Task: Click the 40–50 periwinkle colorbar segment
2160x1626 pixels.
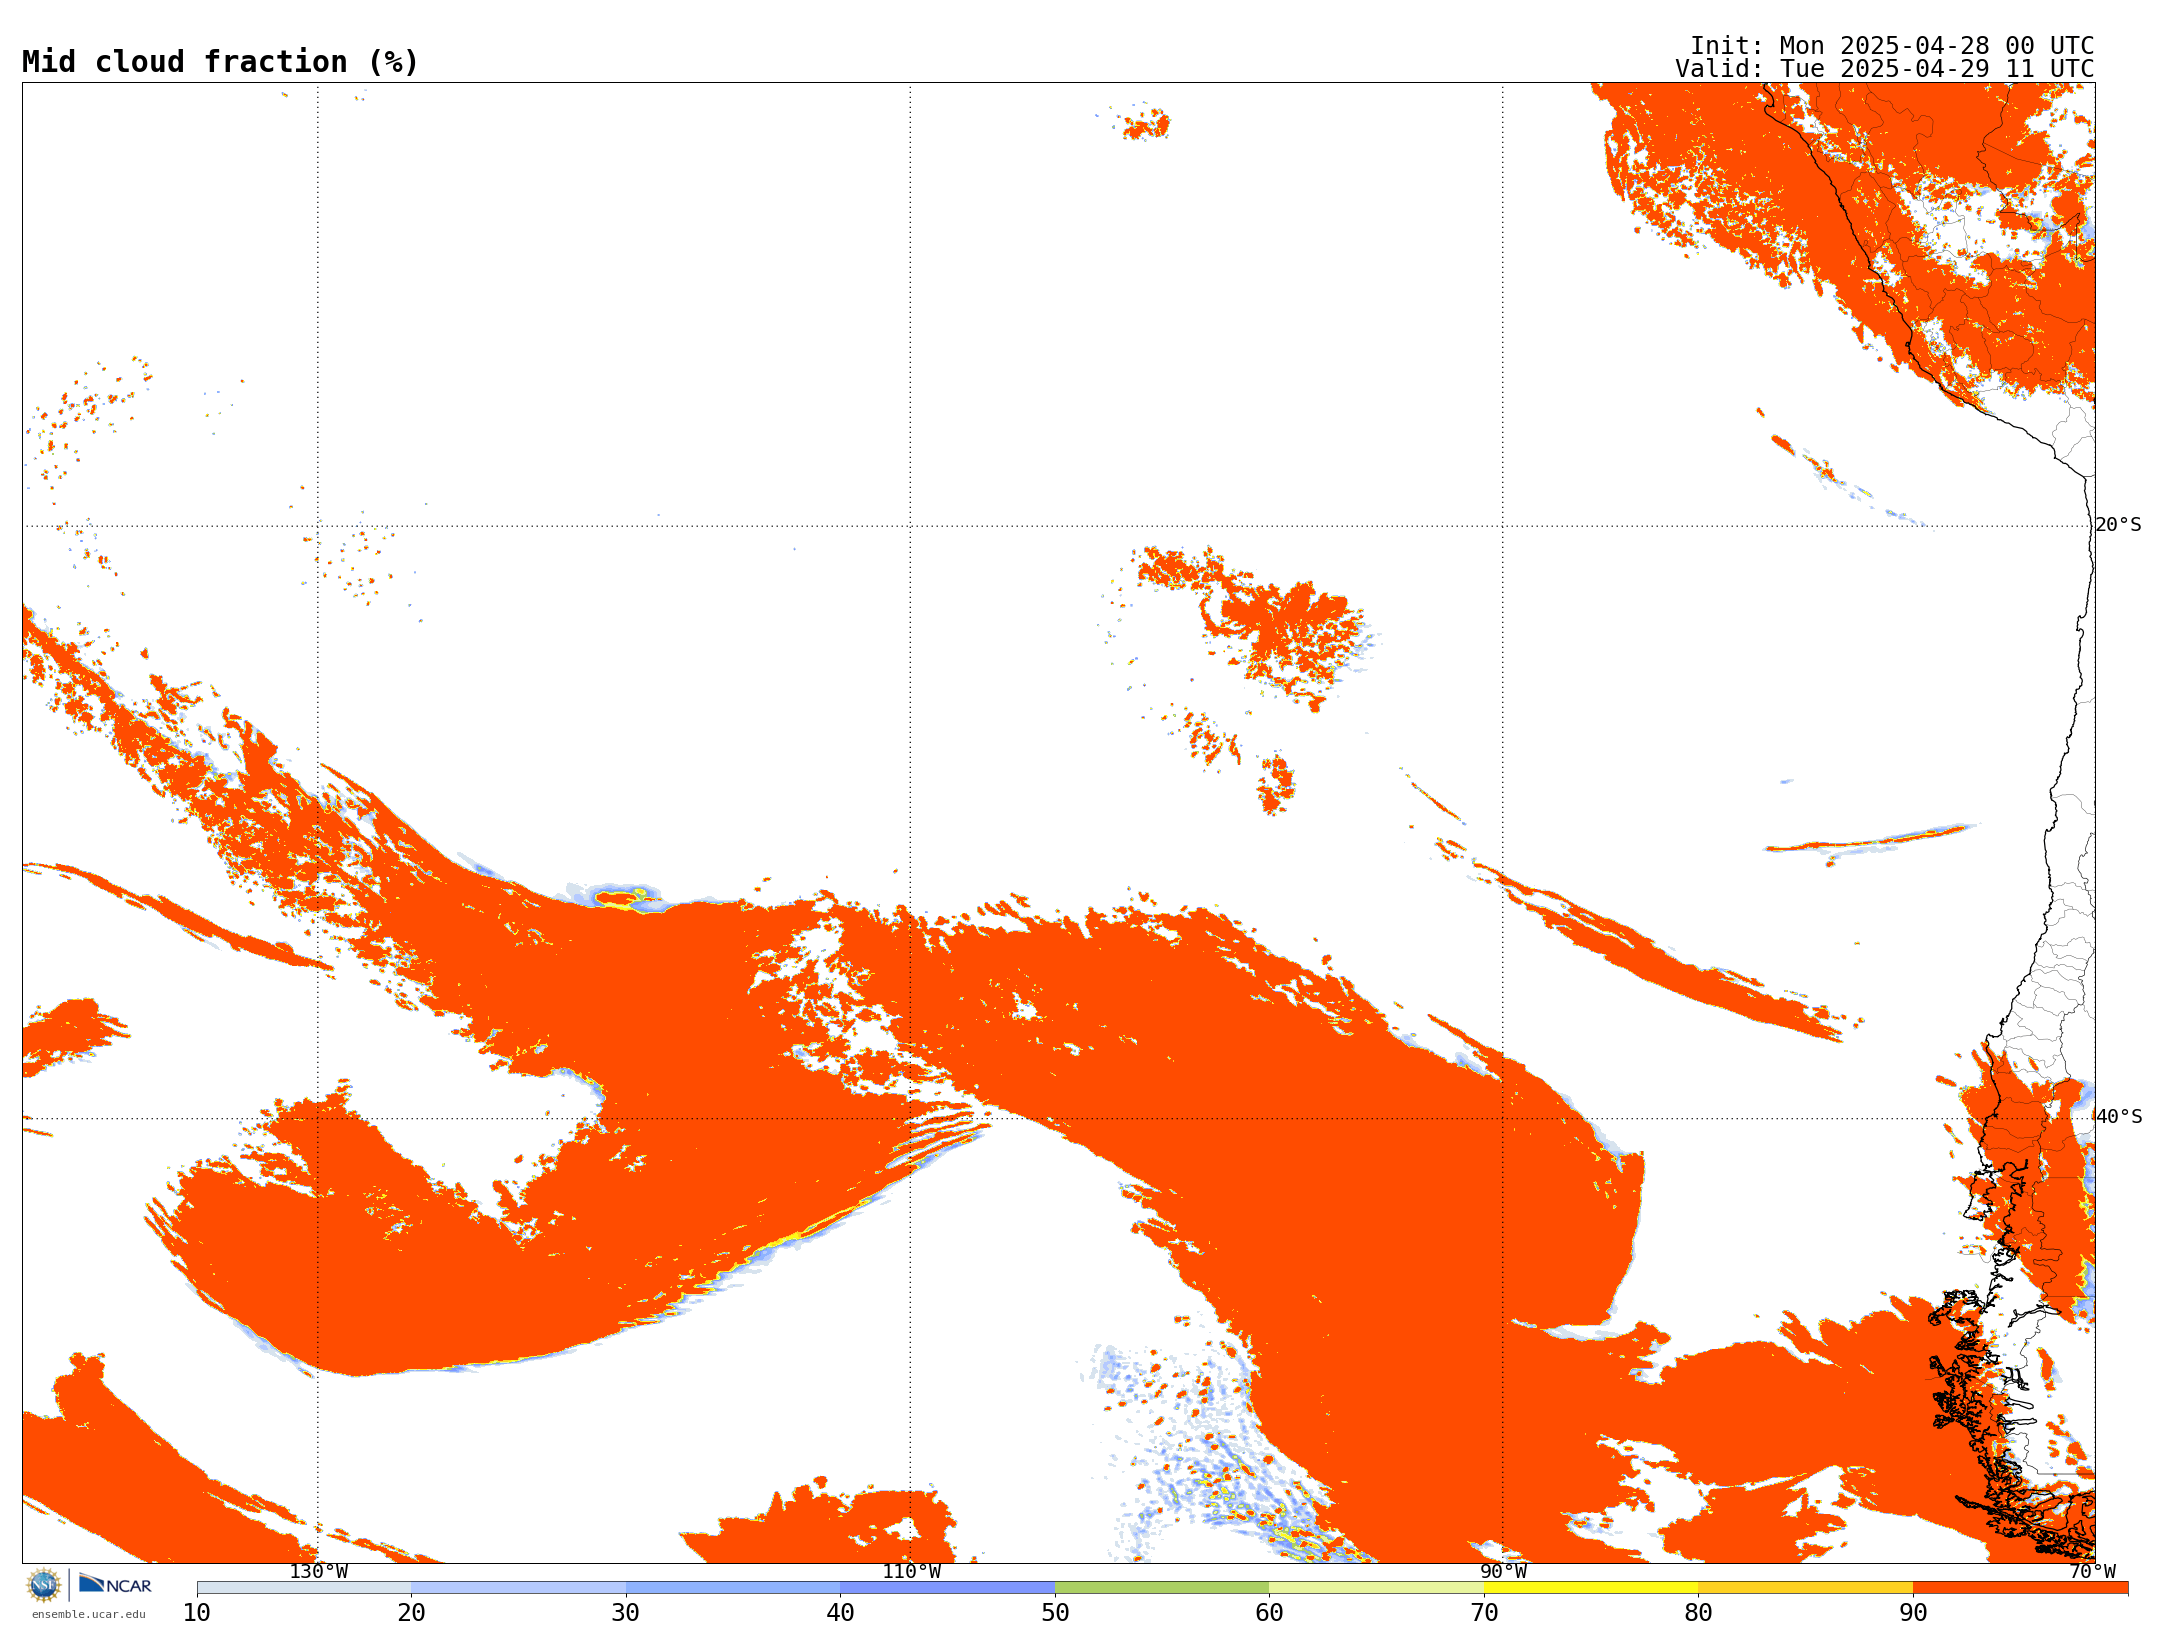Action: [x=947, y=1588]
